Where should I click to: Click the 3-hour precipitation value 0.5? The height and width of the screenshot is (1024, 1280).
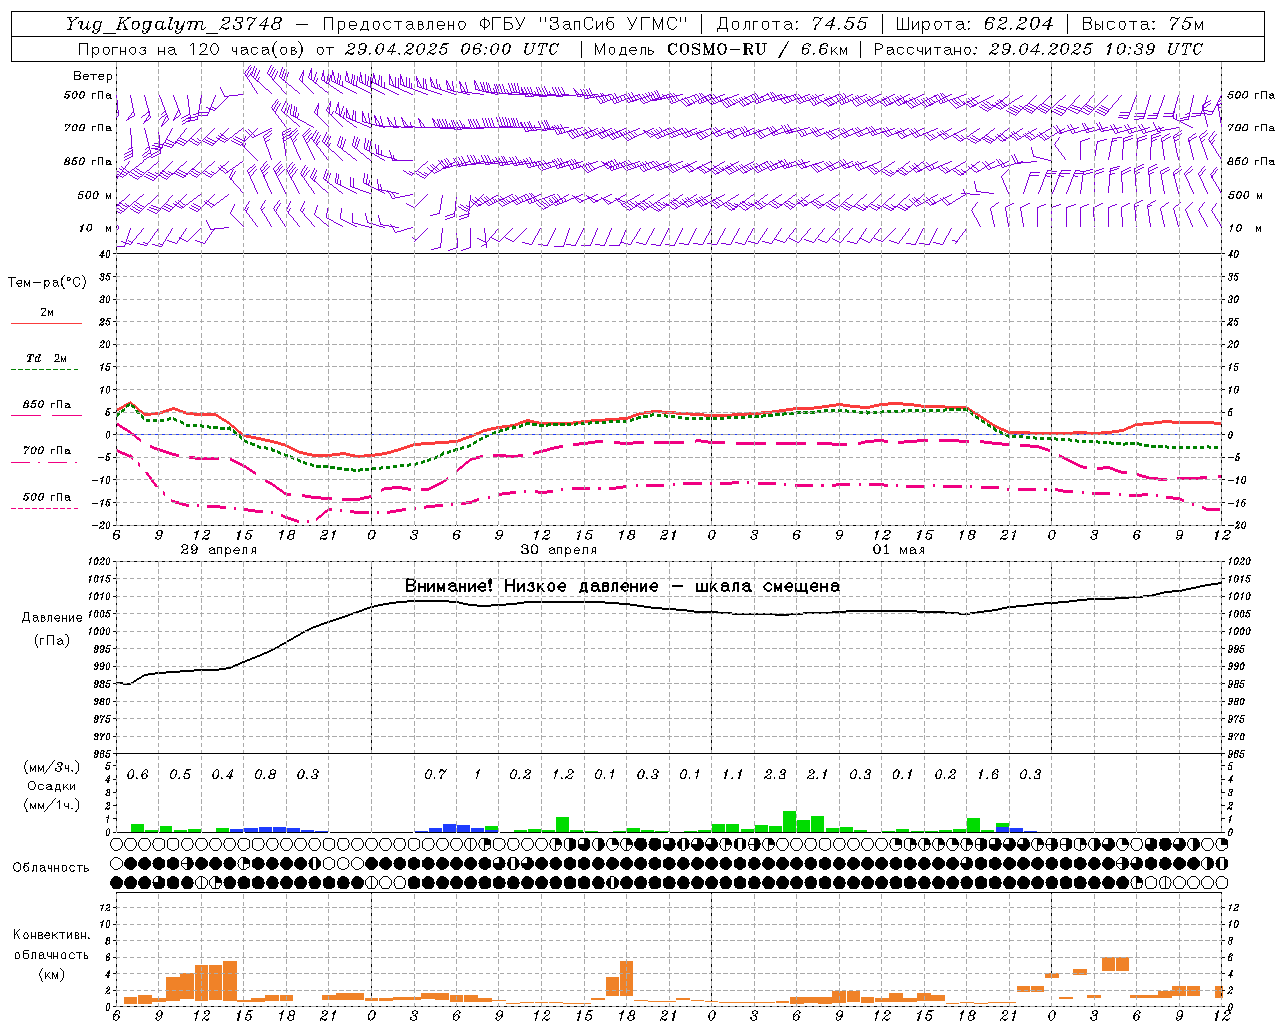pos(180,775)
